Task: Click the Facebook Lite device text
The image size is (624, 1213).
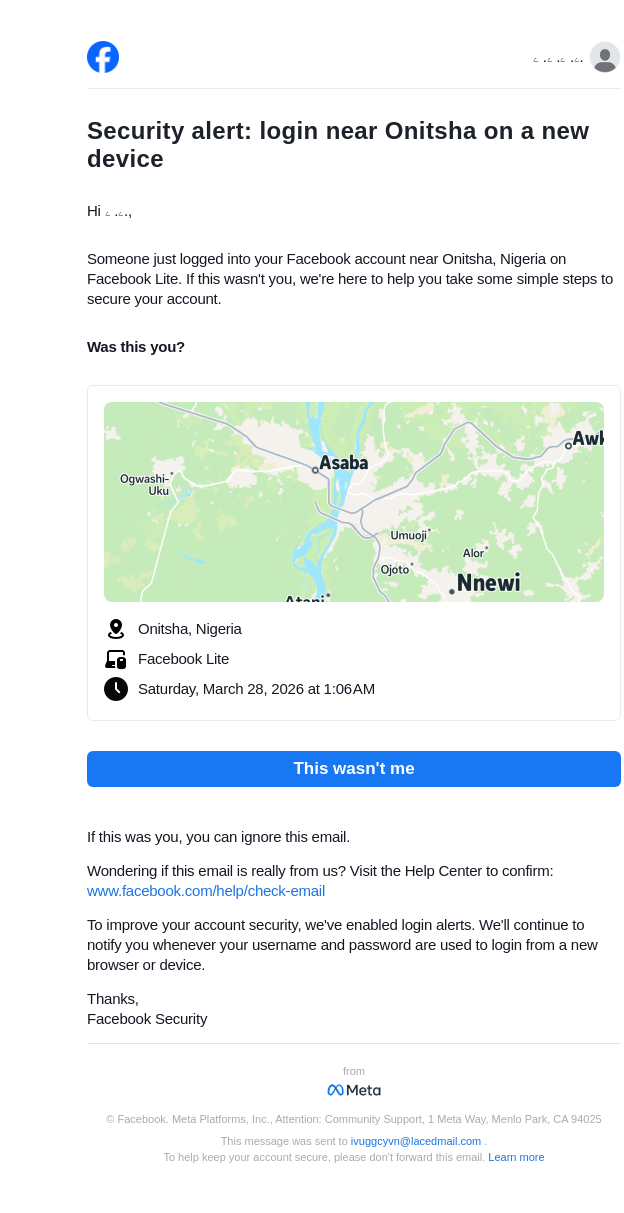Action: pyautogui.click(x=183, y=659)
